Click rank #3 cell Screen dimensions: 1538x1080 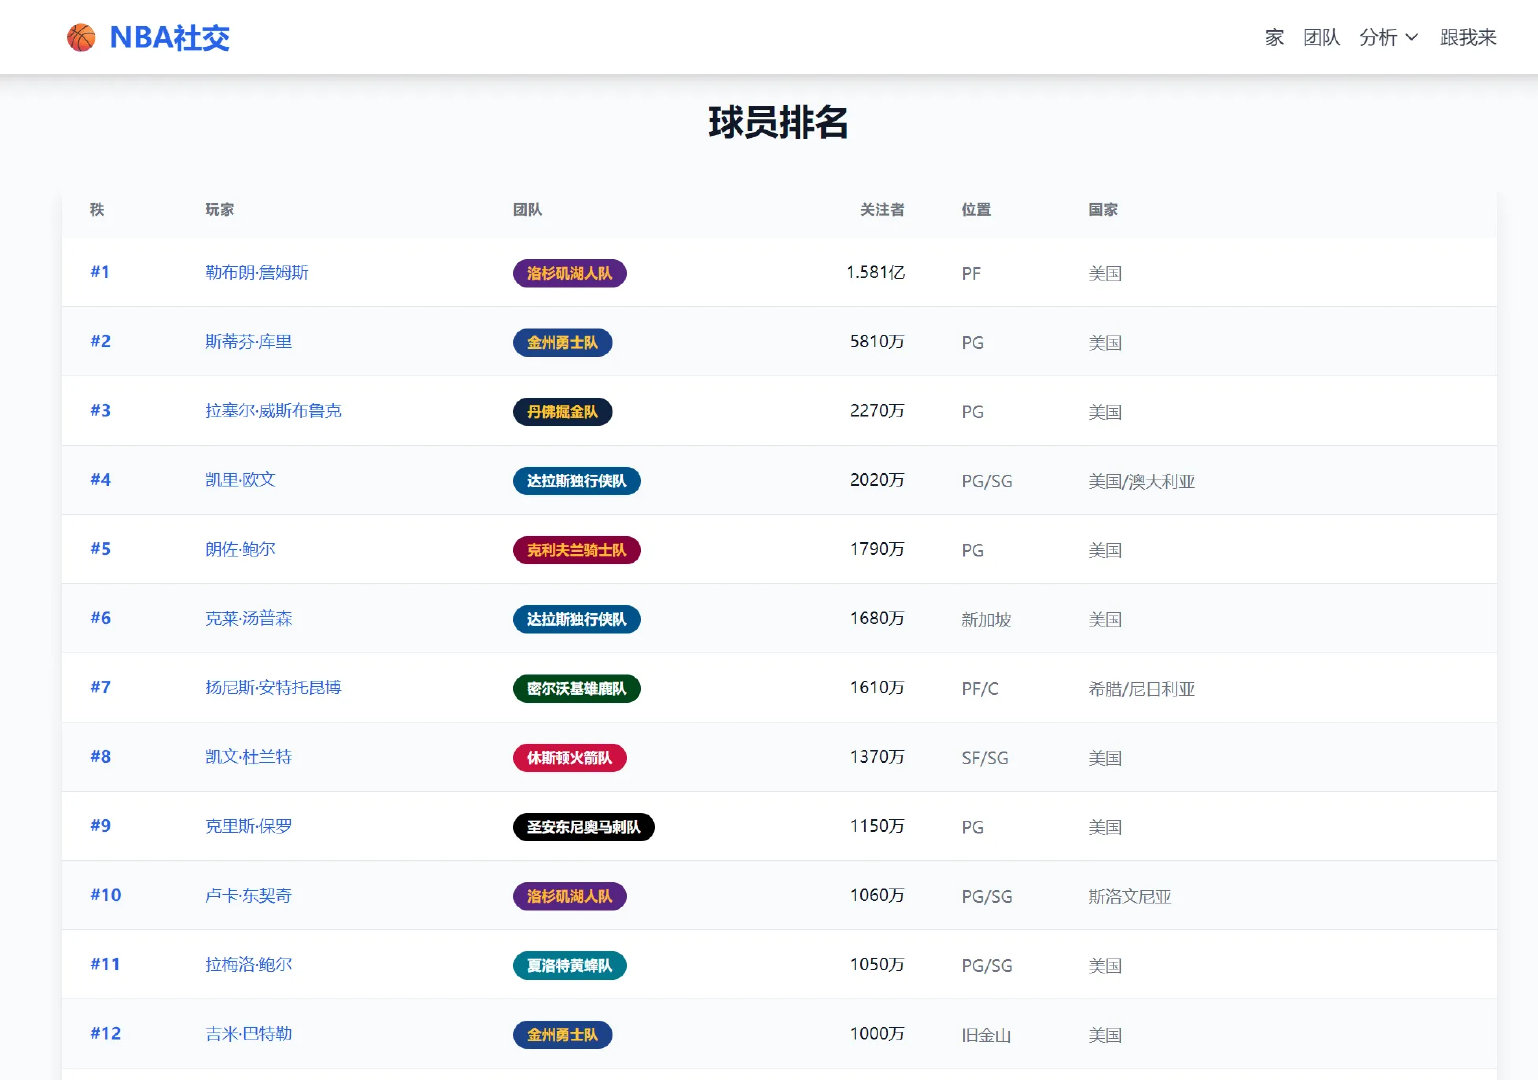pyautogui.click(x=100, y=410)
